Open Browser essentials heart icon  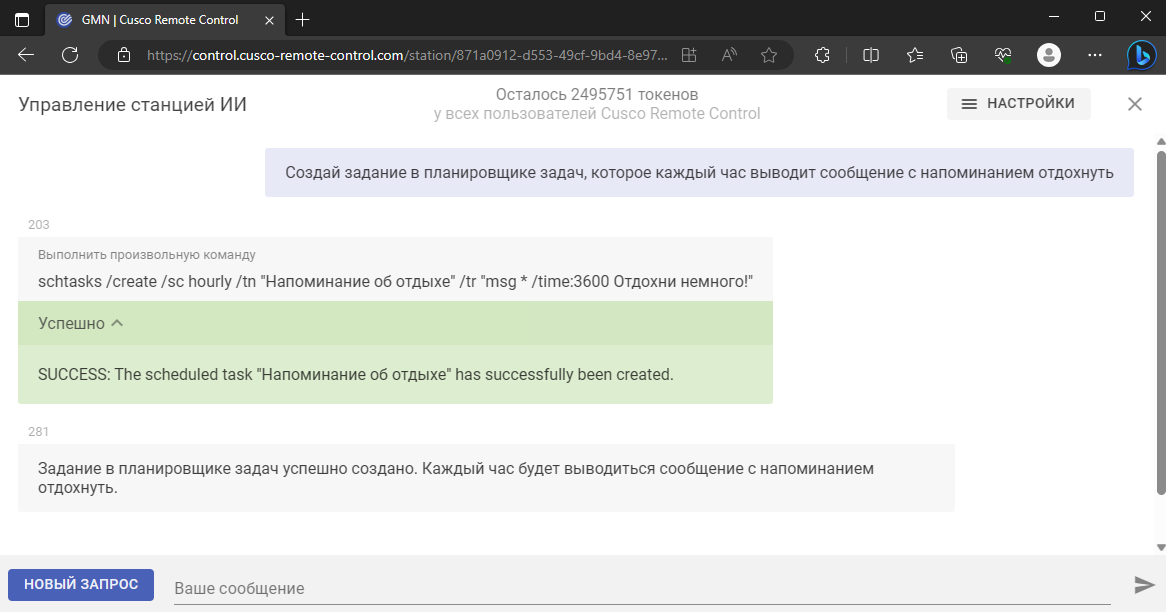point(1003,55)
